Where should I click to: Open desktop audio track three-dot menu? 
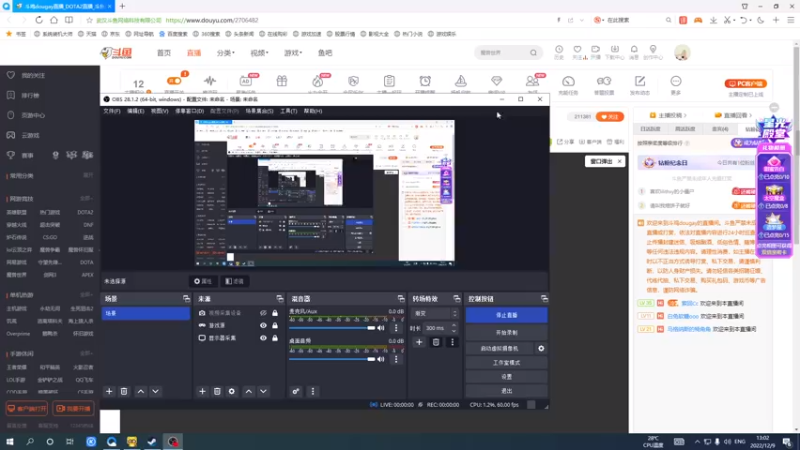(x=396, y=359)
